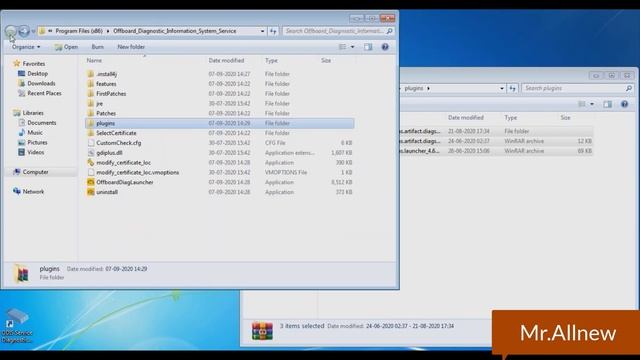640x360 pixels.
Task: Click Search plugins box in back window
Action: [x=578, y=88]
